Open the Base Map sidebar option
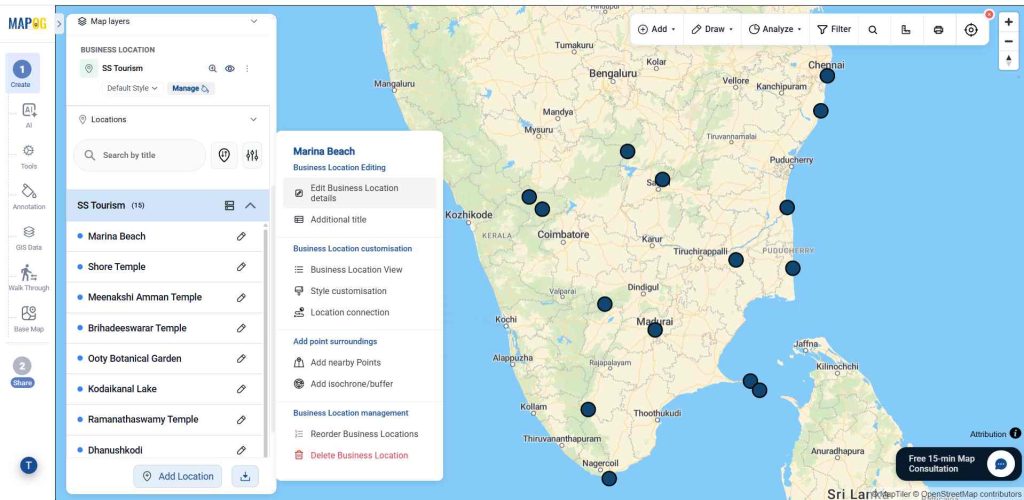 [29, 319]
